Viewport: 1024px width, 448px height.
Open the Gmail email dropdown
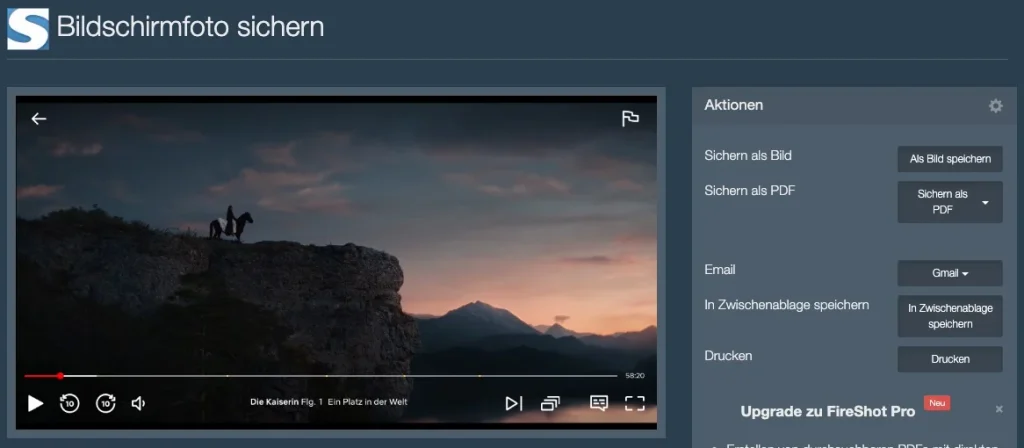point(950,273)
